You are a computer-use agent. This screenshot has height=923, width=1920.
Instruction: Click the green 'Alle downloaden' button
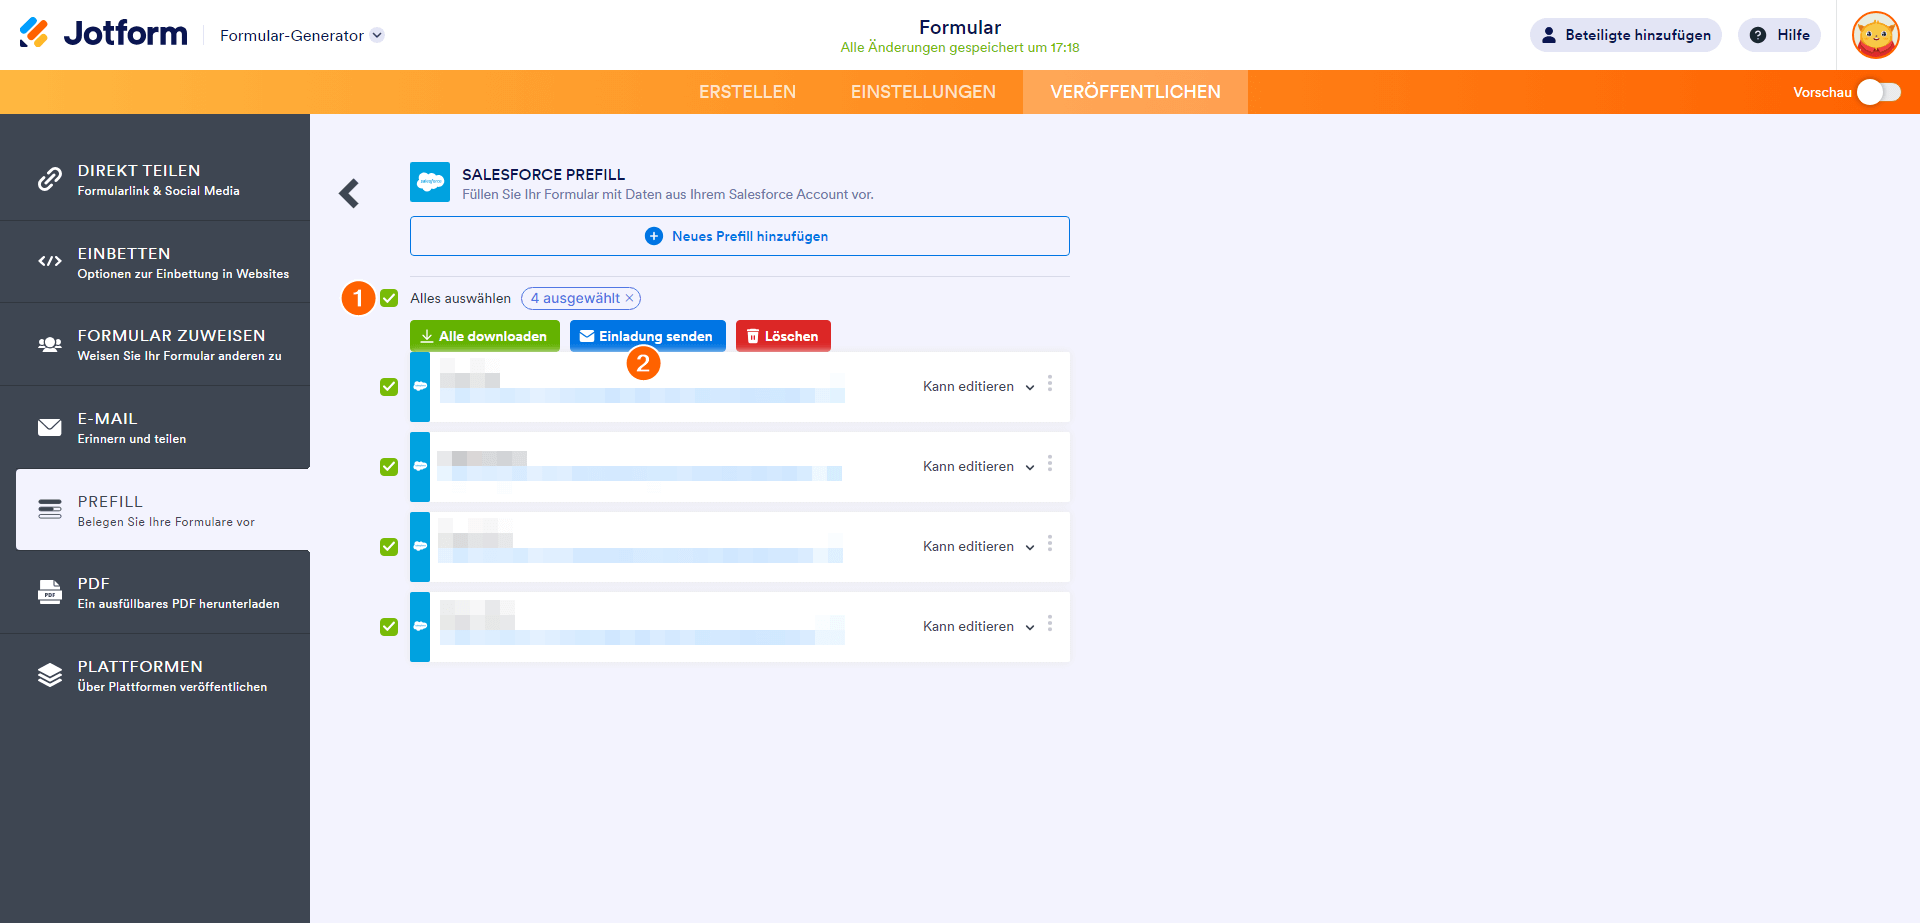[x=485, y=336]
